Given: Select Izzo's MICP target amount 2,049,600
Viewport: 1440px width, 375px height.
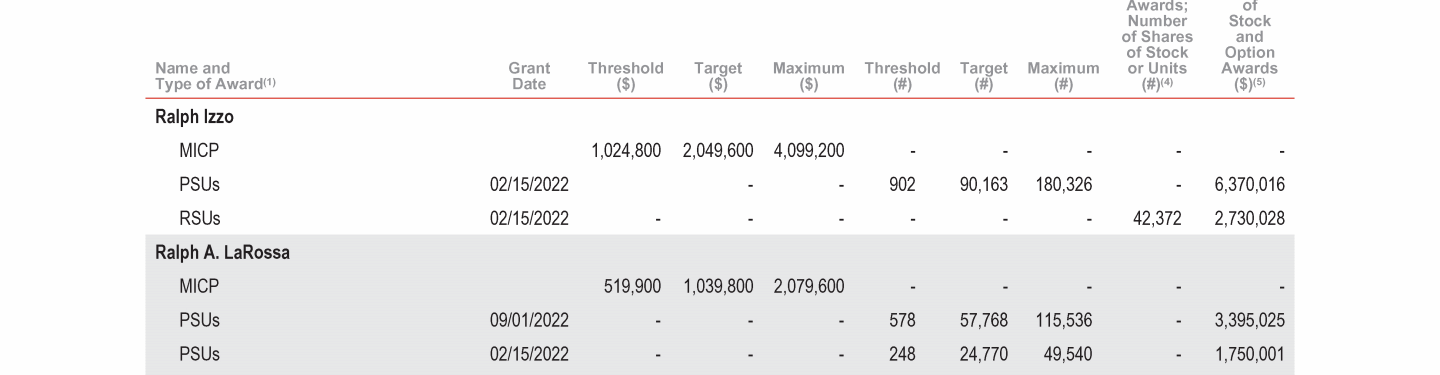Looking at the screenshot, I should click(x=718, y=151).
